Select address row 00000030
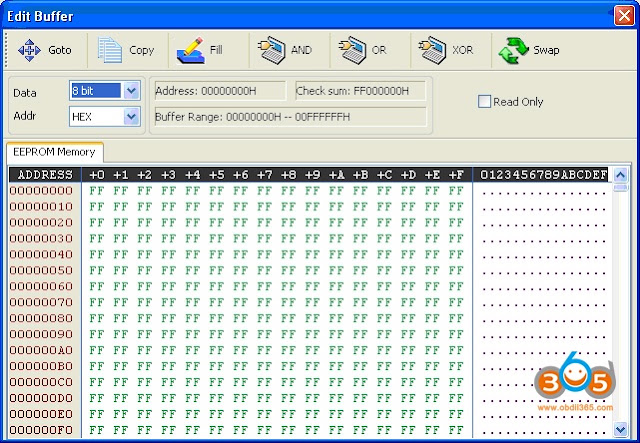Viewport: 640px width, 443px height. (x=41, y=238)
